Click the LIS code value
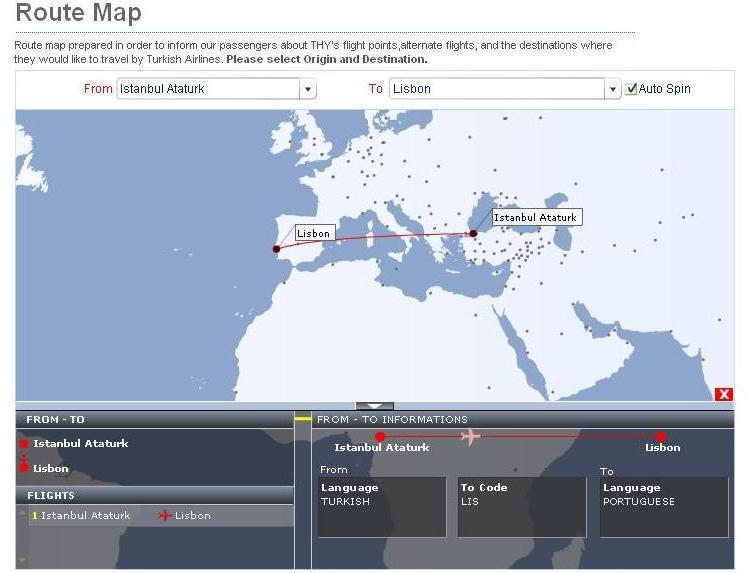The image size is (748, 573). tap(470, 501)
